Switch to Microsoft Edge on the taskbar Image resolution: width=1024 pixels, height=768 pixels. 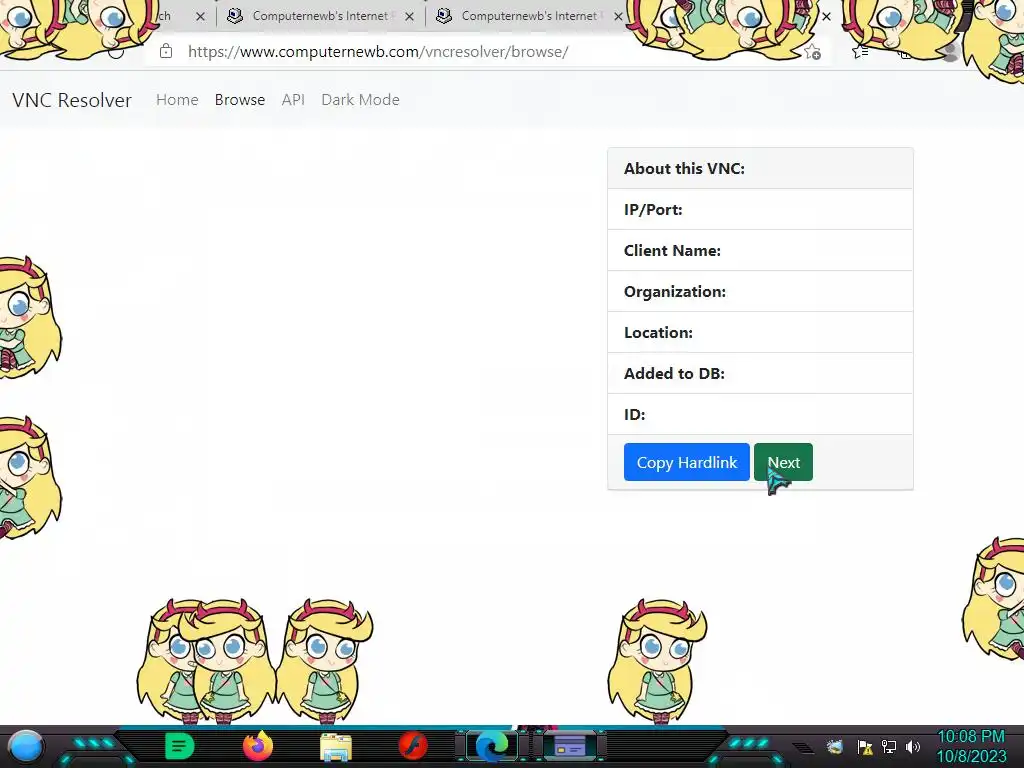[x=492, y=746]
